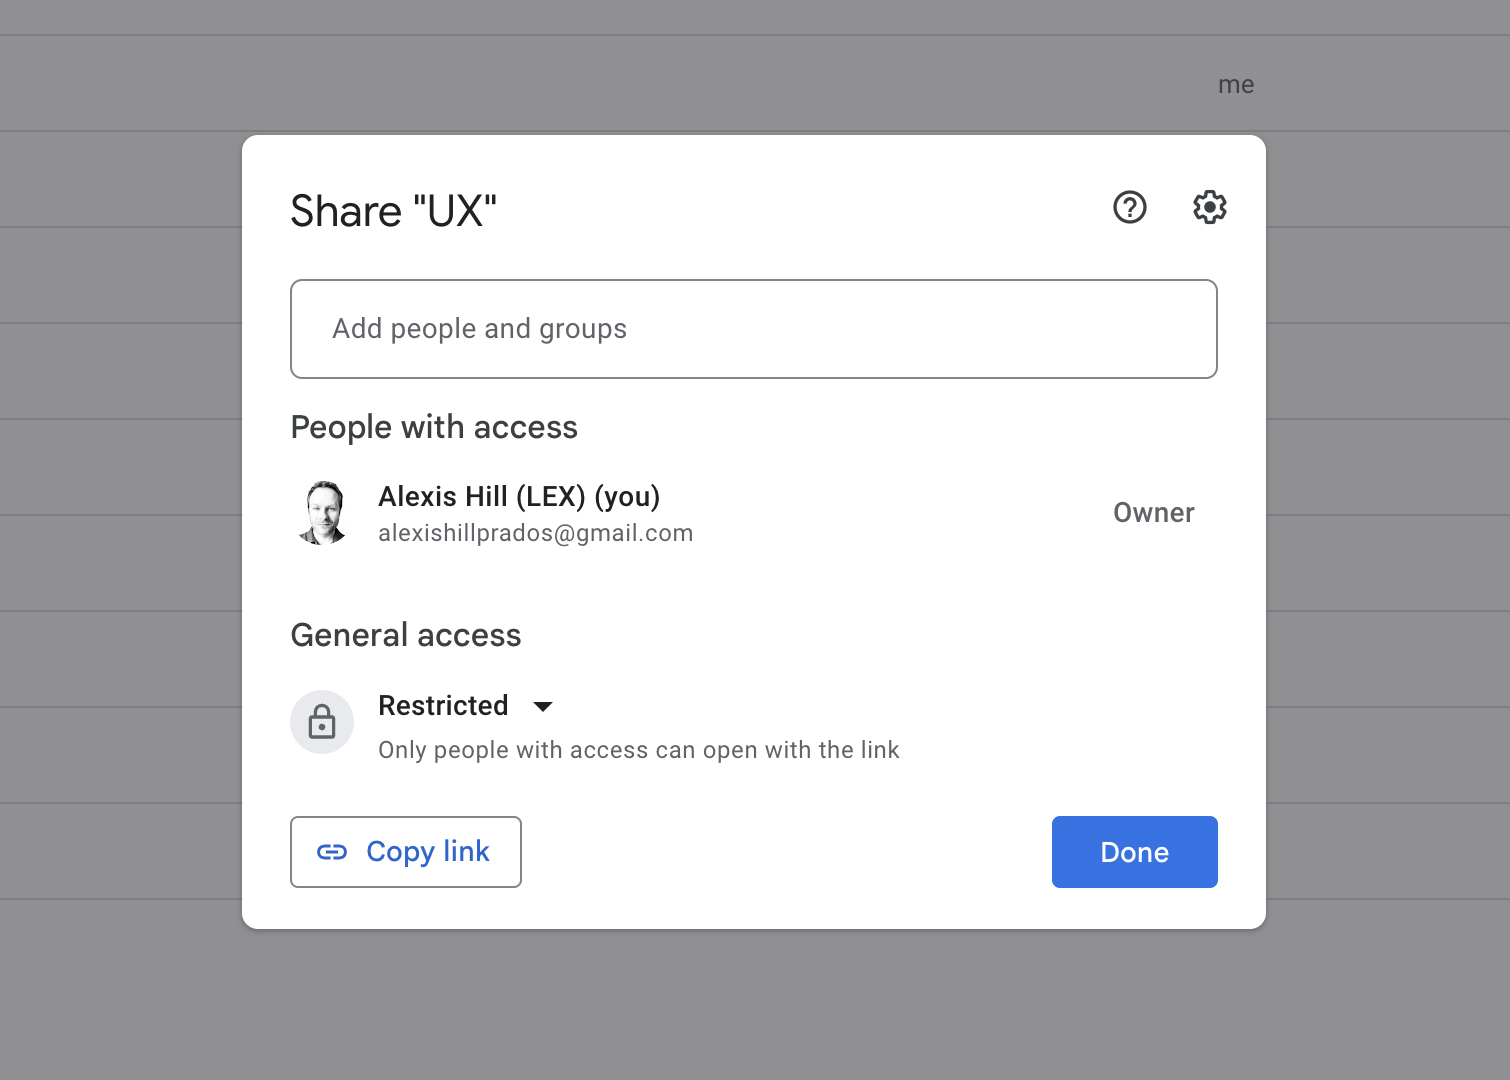The height and width of the screenshot is (1080, 1510).
Task: Click the (you) tag after the name
Action: [627, 497]
